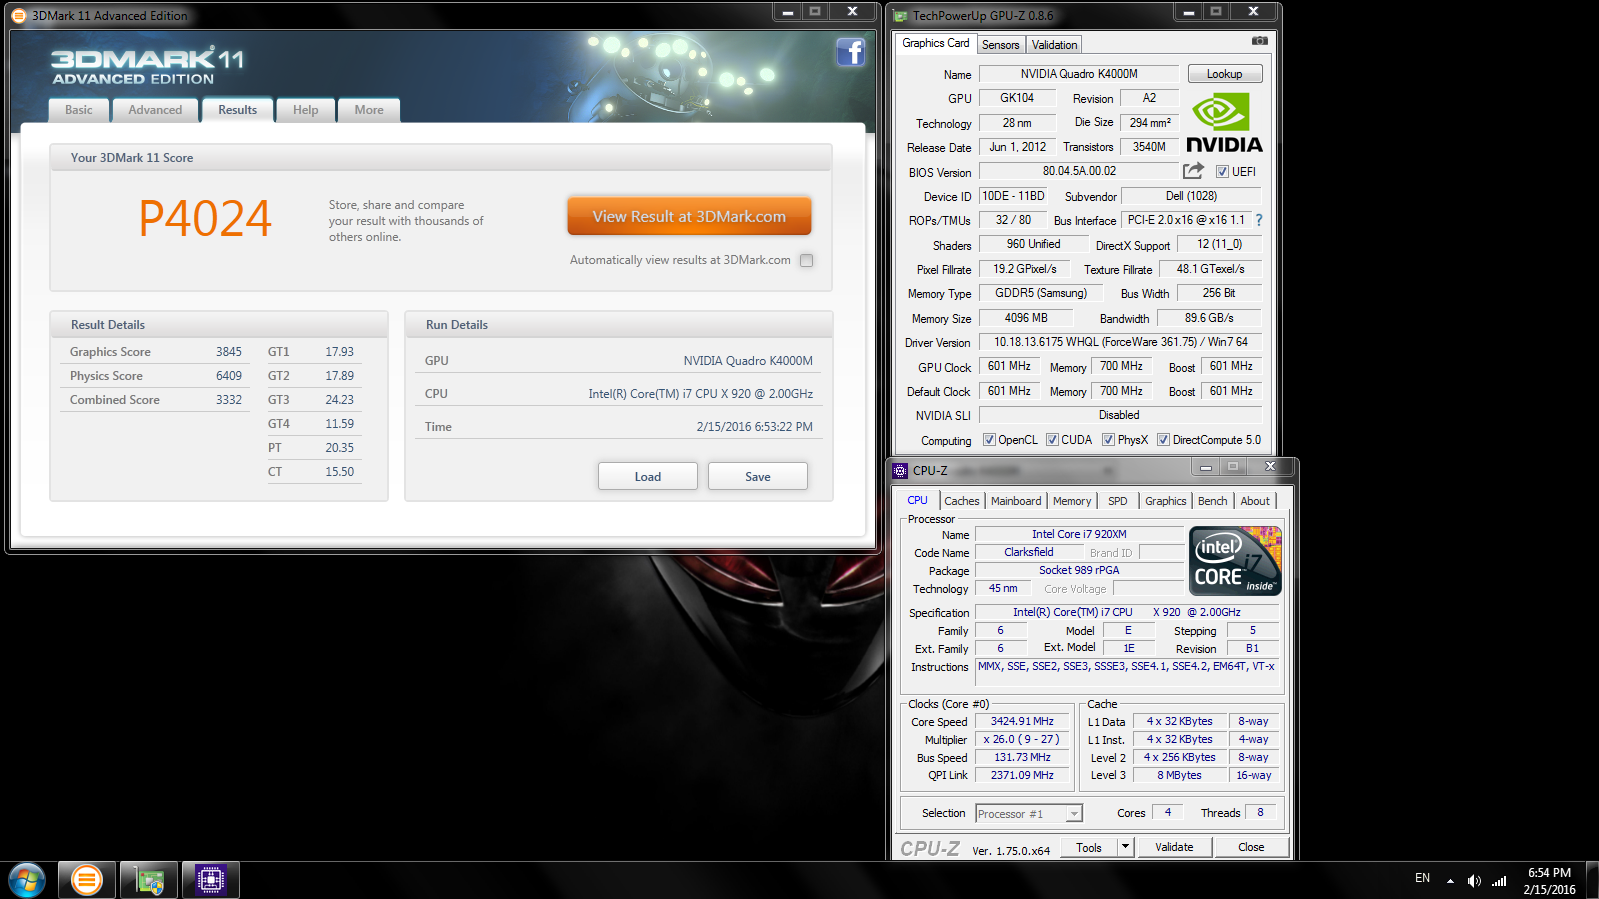Click the BIOS share export icon
Image resolution: width=1599 pixels, height=899 pixels.
click(1193, 171)
